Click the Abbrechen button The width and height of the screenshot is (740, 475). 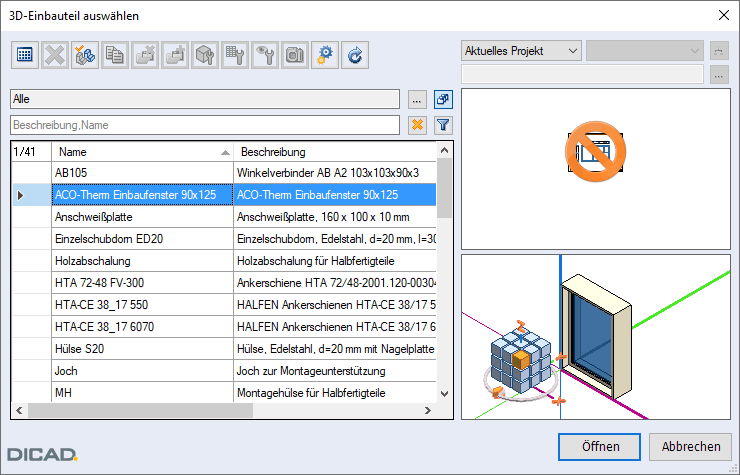(690, 447)
